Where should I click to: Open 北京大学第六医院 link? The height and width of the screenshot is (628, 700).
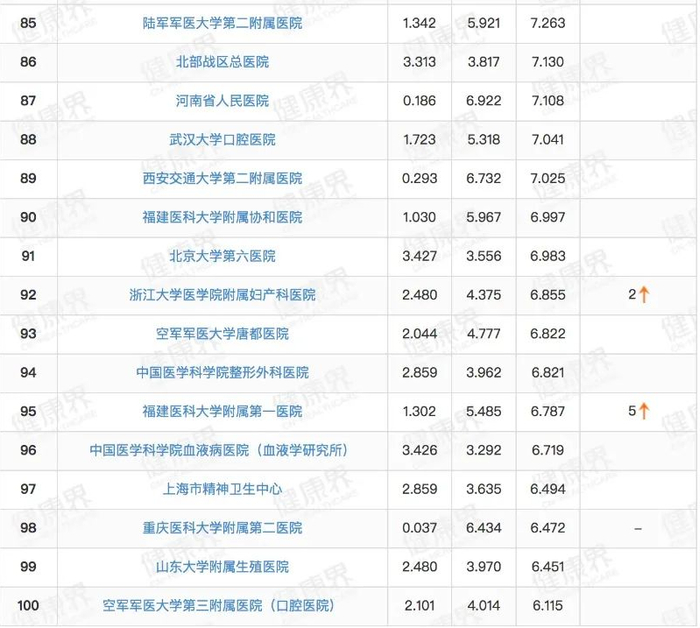coord(222,256)
